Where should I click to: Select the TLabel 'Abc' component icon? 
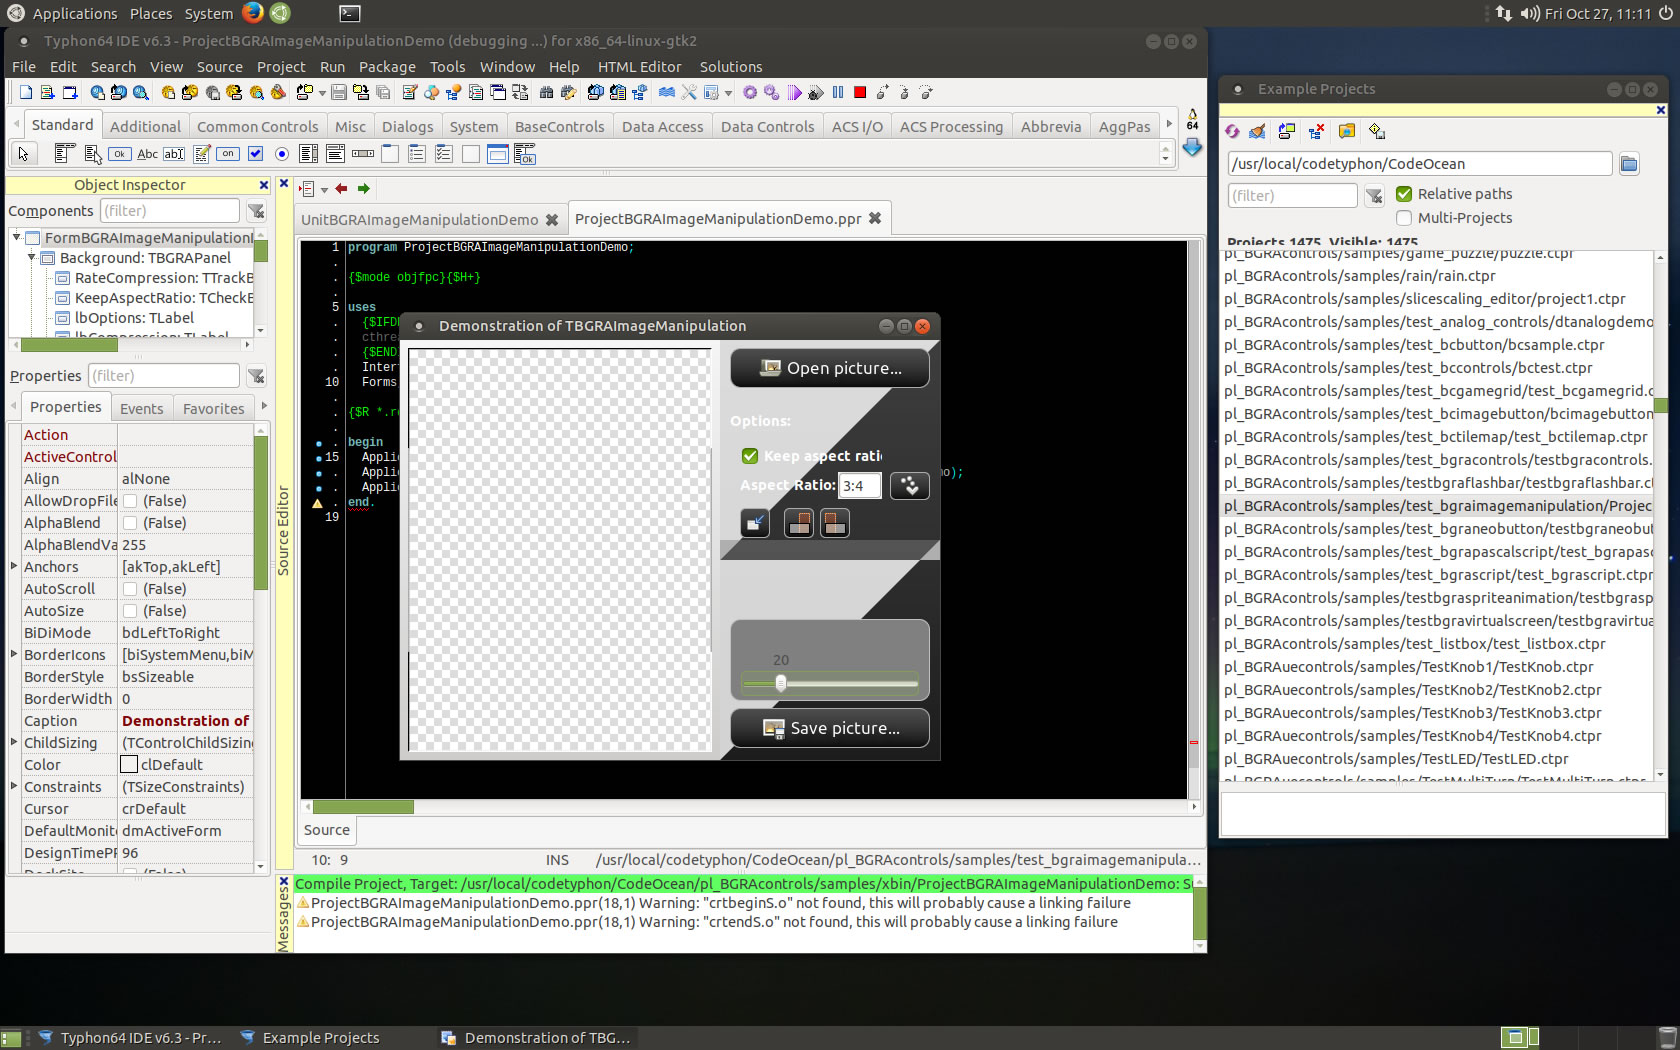click(x=147, y=154)
